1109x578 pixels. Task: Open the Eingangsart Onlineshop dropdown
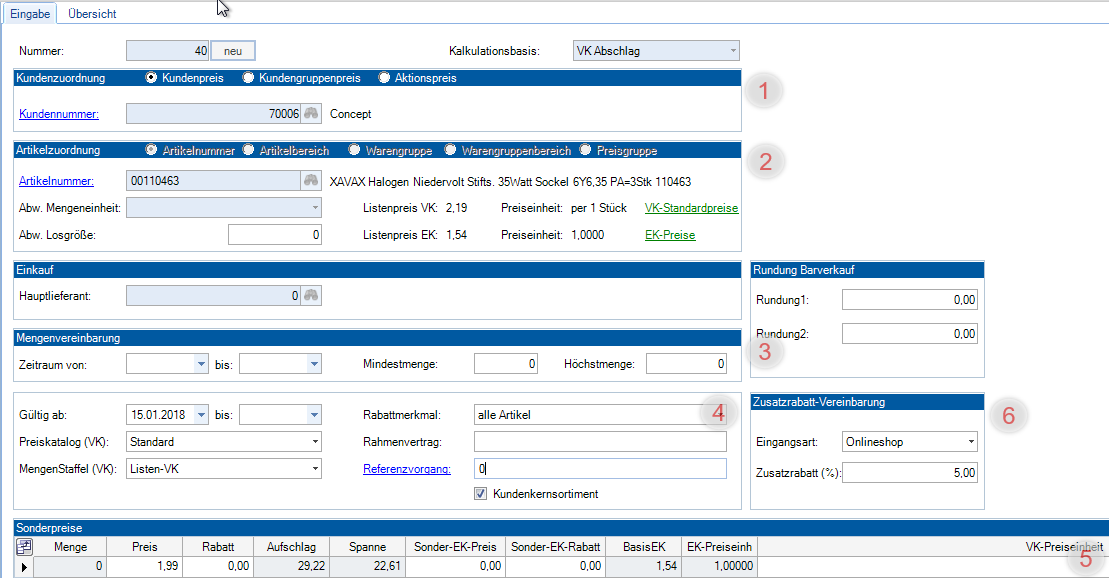click(x=970, y=441)
